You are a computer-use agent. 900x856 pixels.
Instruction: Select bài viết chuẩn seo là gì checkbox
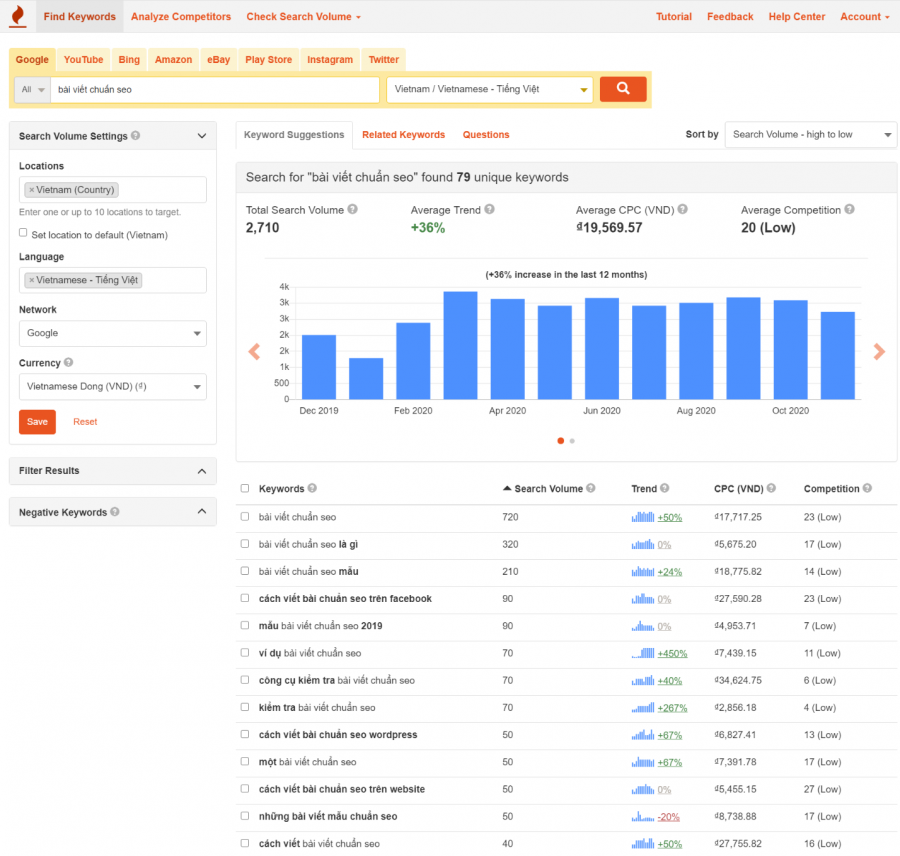coord(245,544)
